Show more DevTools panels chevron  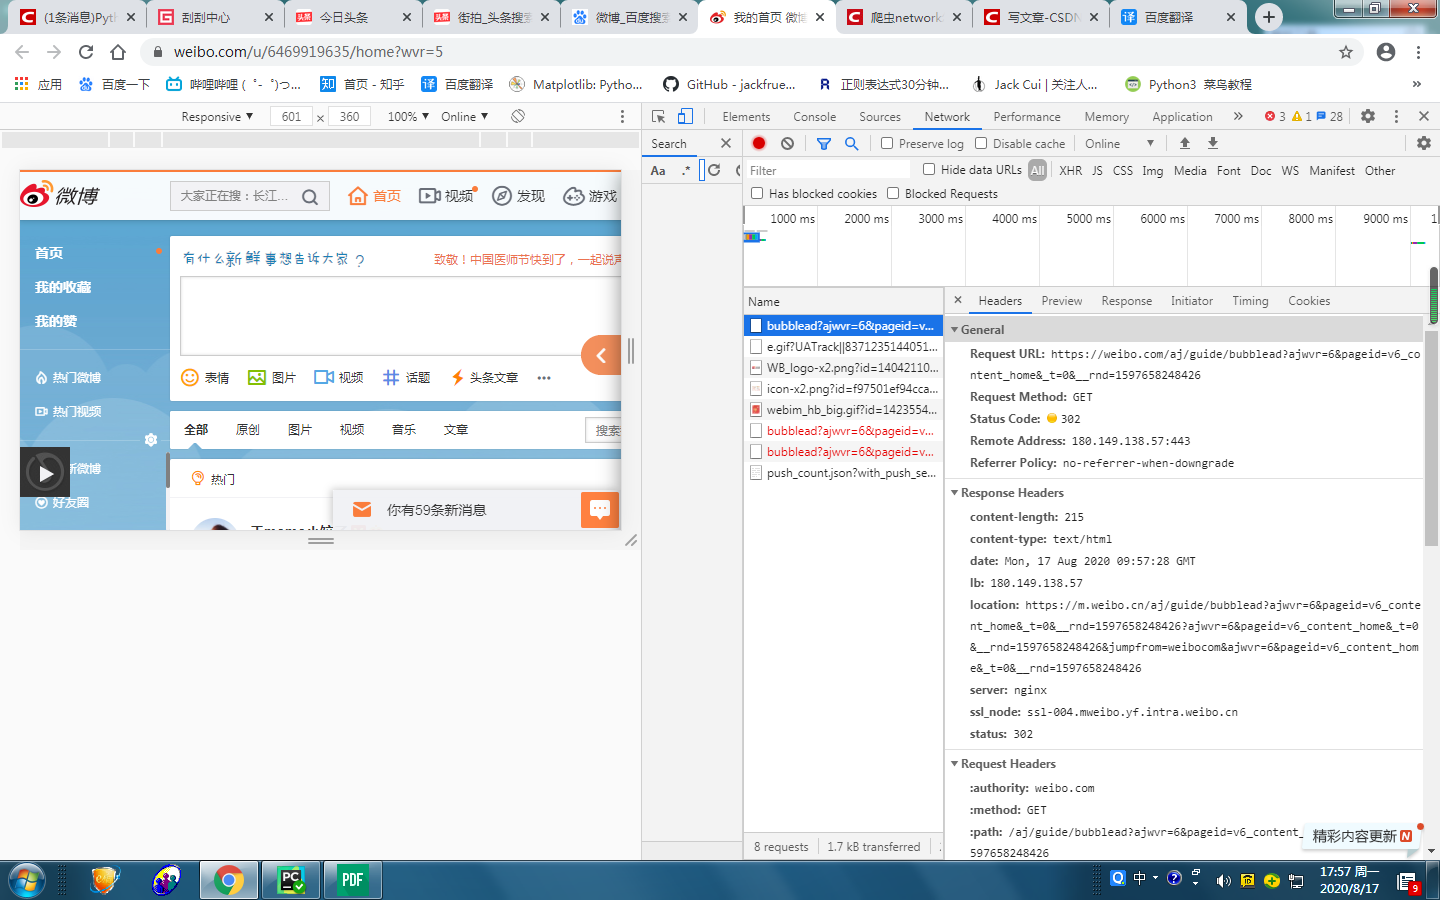[1238, 116]
